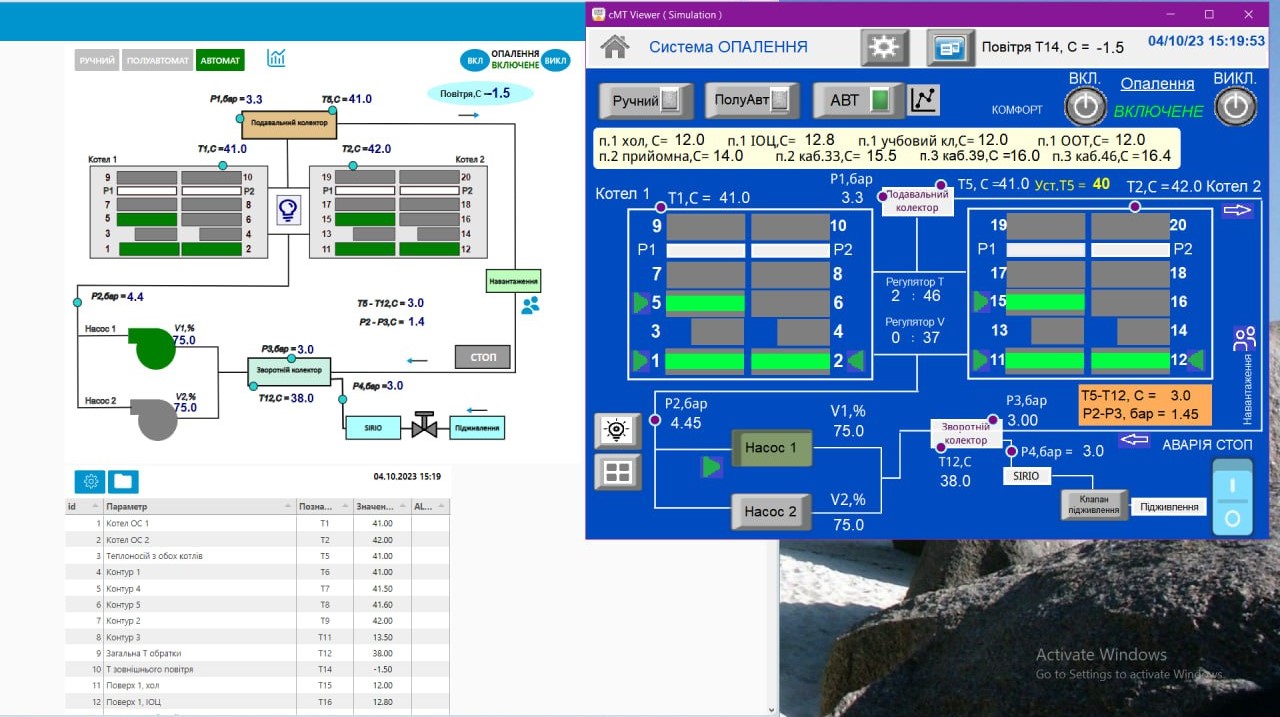Click the four-squares grid icon button
This screenshot has height=717, width=1280.
pos(618,472)
